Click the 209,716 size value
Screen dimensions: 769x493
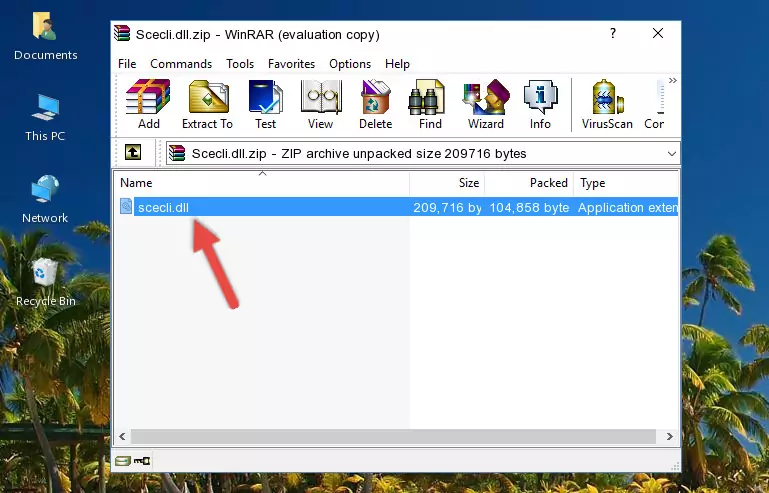tap(447, 208)
